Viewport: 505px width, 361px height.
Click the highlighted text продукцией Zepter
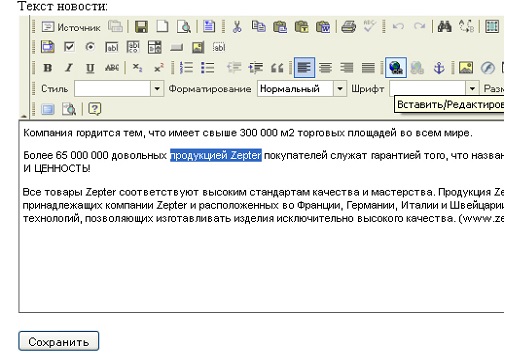[216, 155]
